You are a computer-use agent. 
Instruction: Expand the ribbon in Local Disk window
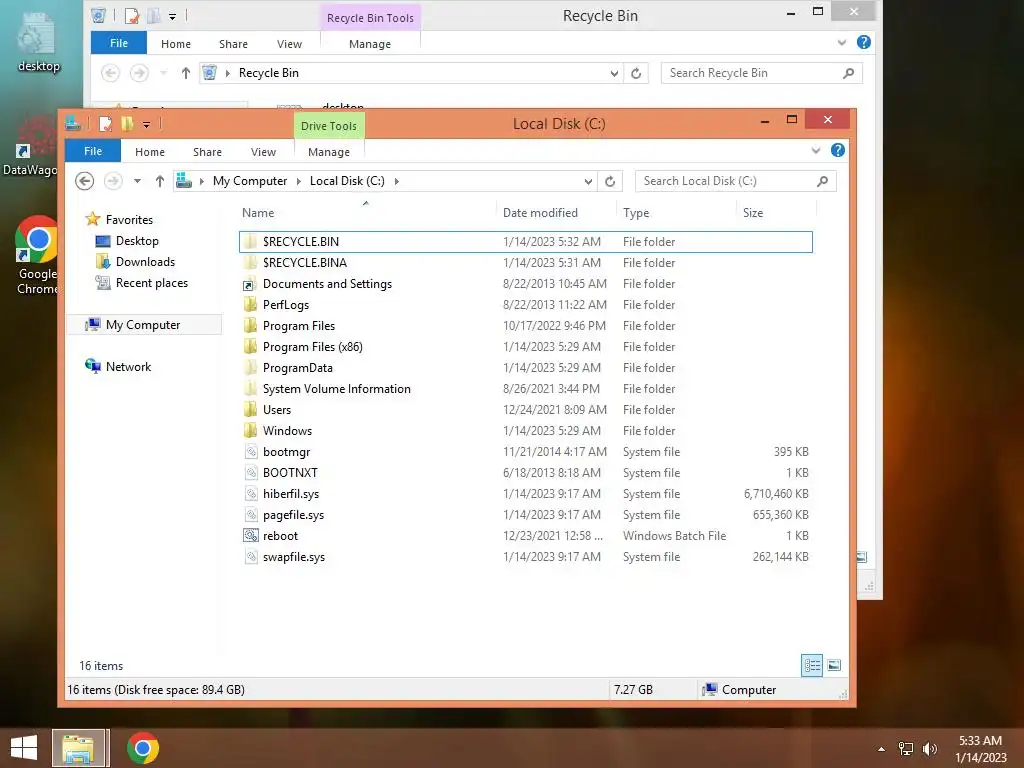click(x=816, y=151)
